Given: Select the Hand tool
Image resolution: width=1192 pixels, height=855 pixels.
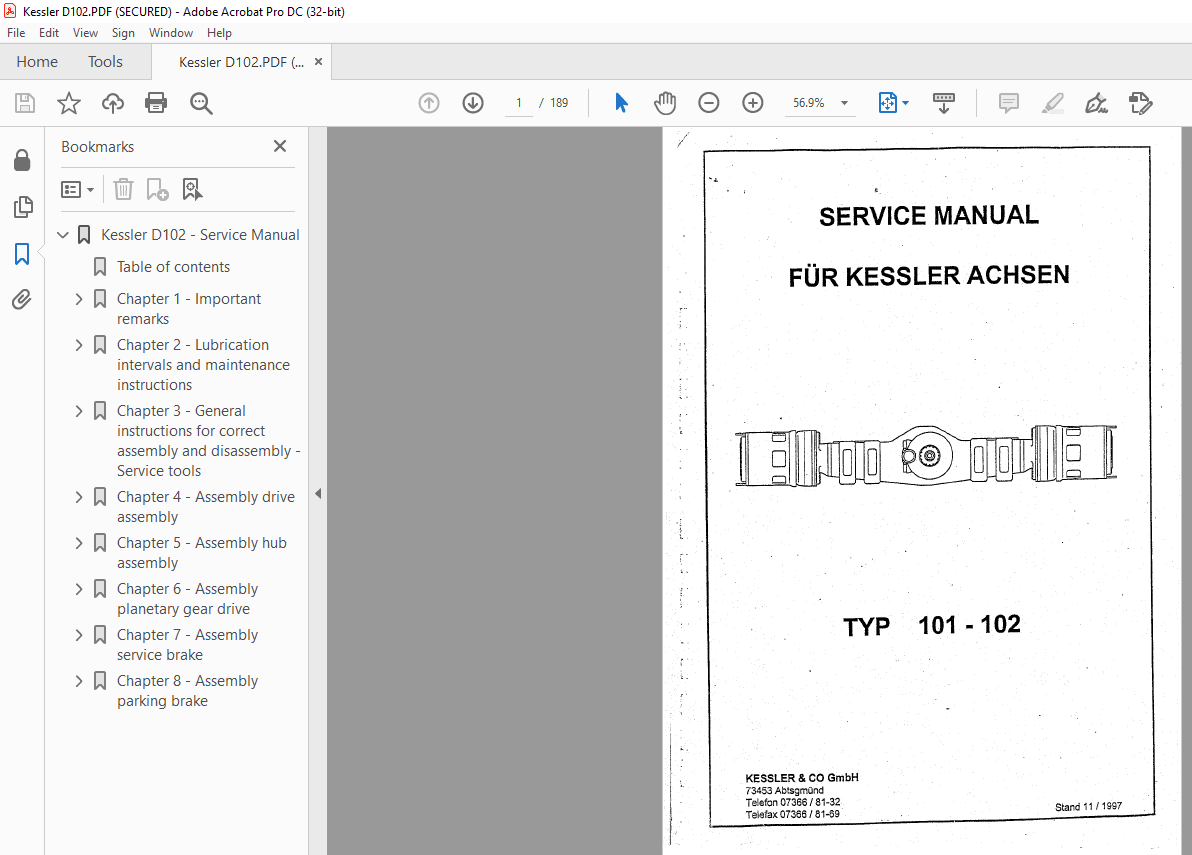Looking at the screenshot, I should (664, 102).
